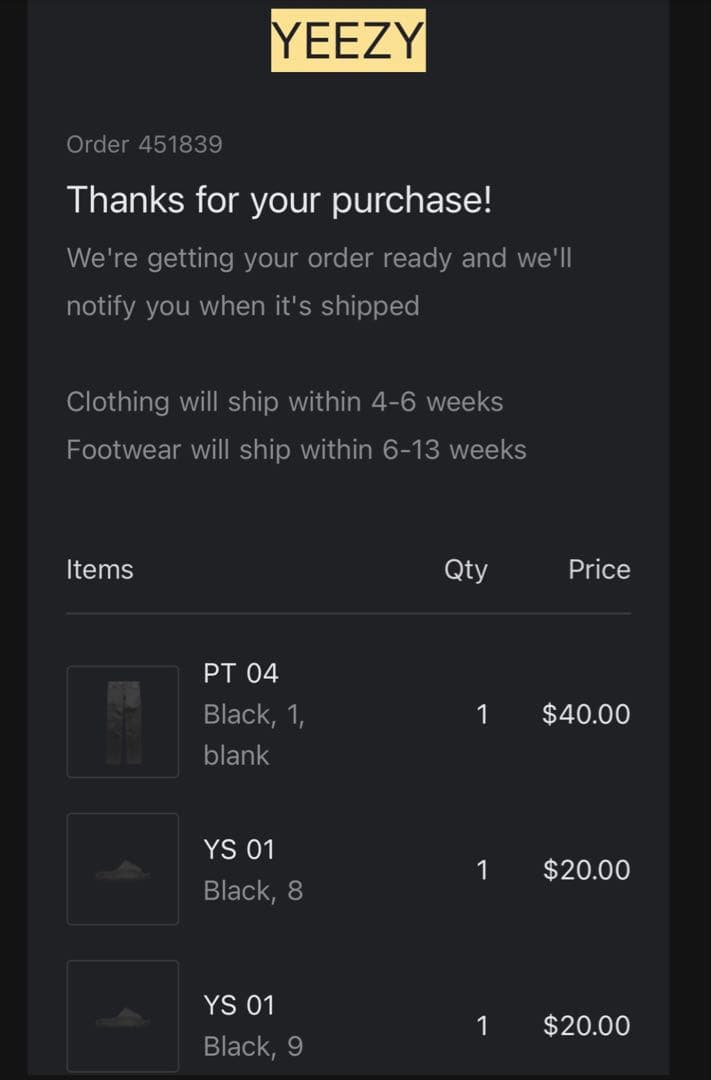711x1080 pixels.
Task: Open the PT 04 pants thumbnail
Action: 123,721
